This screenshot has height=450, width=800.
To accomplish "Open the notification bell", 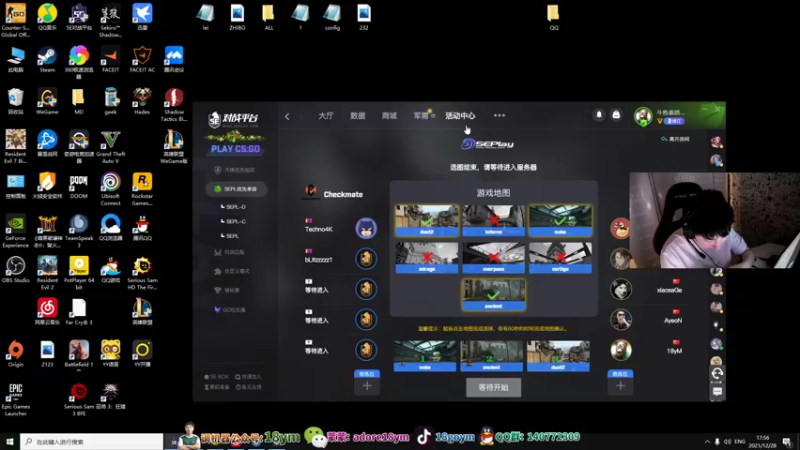I will (599, 115).
